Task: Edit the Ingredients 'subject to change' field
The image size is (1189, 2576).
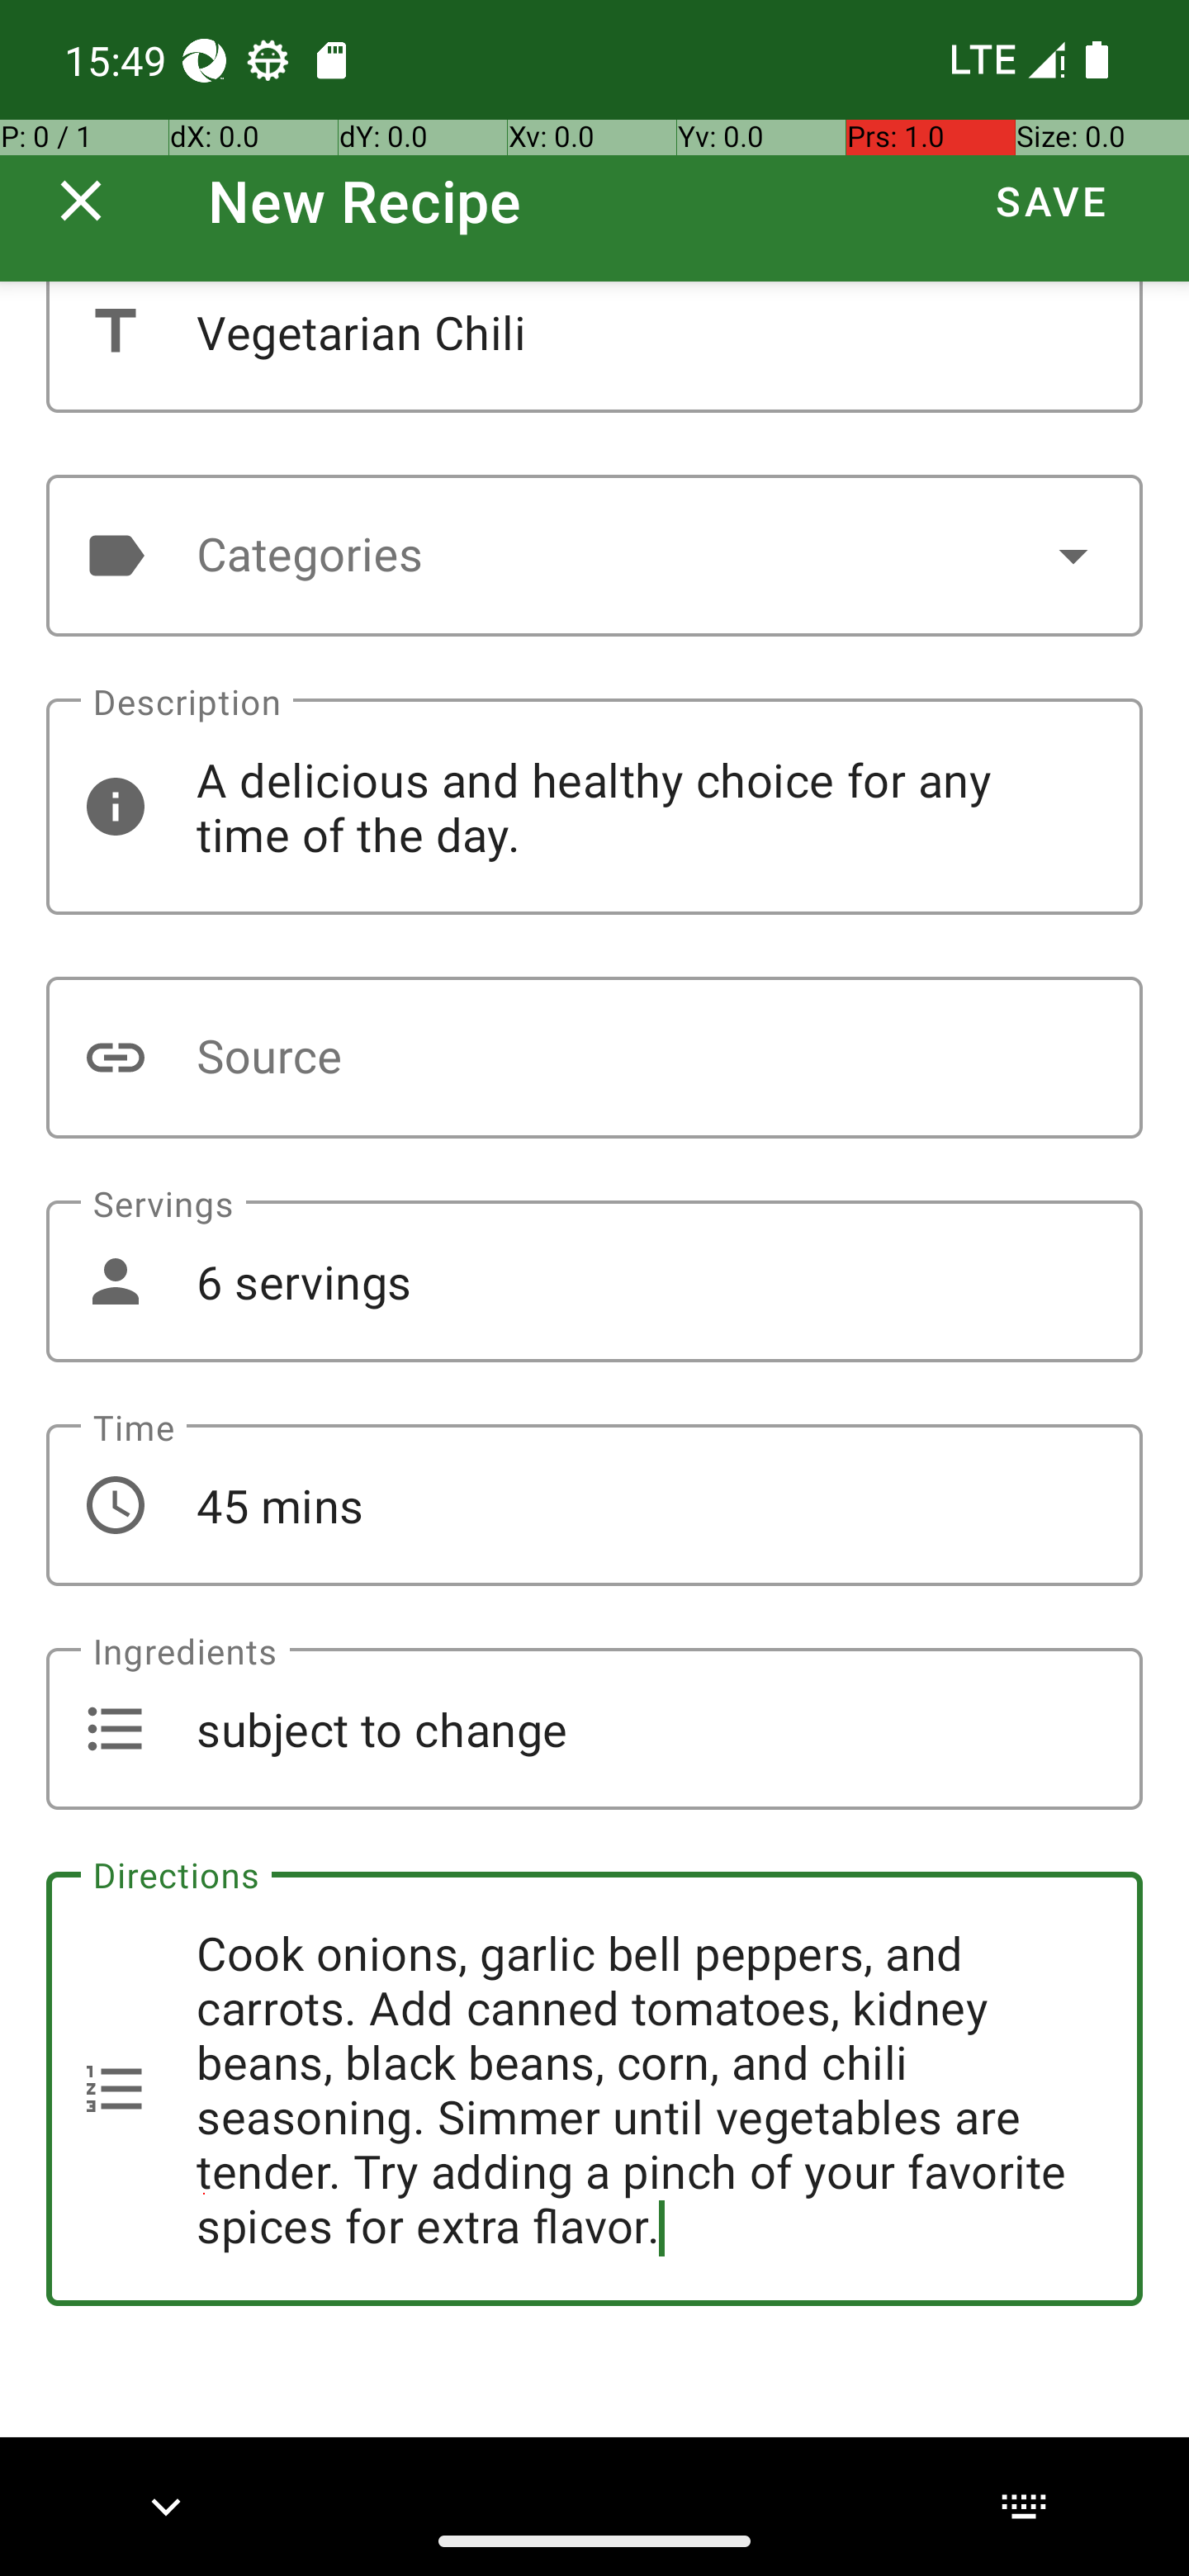Action: (x=594, y=1728)
